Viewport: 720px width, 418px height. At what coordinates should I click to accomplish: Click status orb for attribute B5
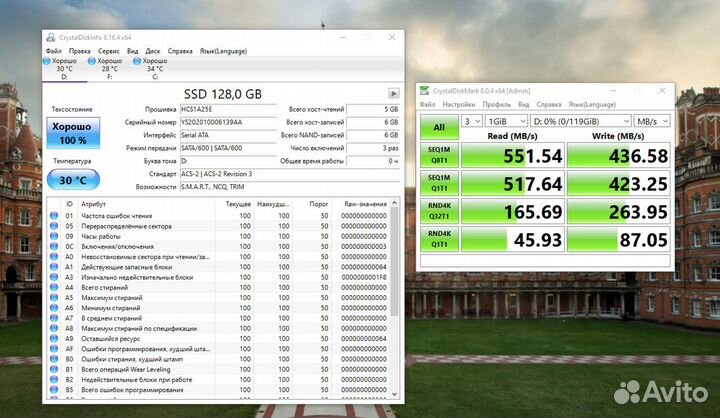54,390
